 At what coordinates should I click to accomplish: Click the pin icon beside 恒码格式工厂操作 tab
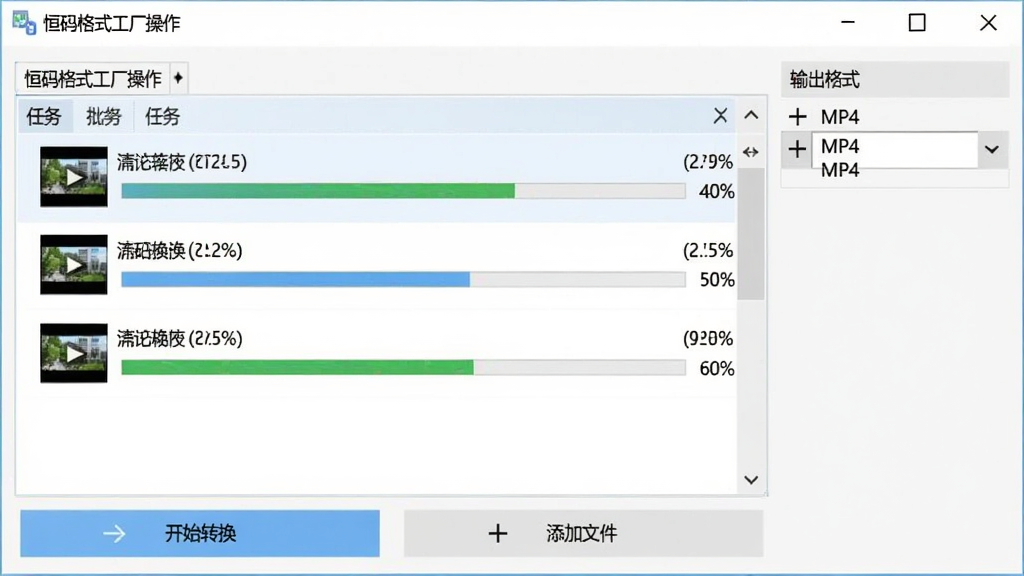click(178, 78)
